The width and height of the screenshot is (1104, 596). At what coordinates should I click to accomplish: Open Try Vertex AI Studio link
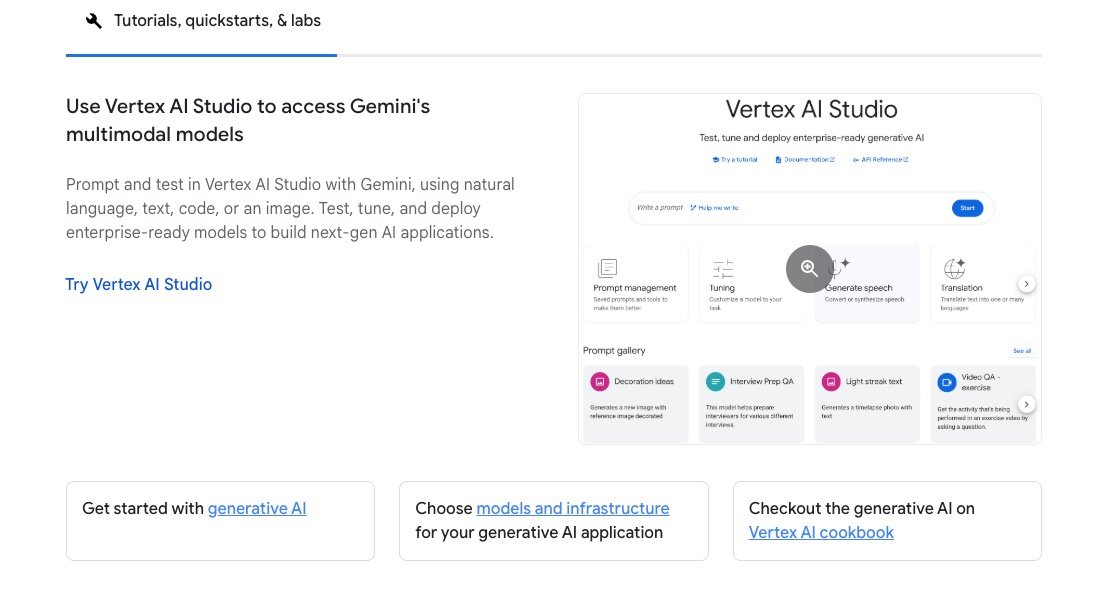pyautogui.click(x=139, y=284)
